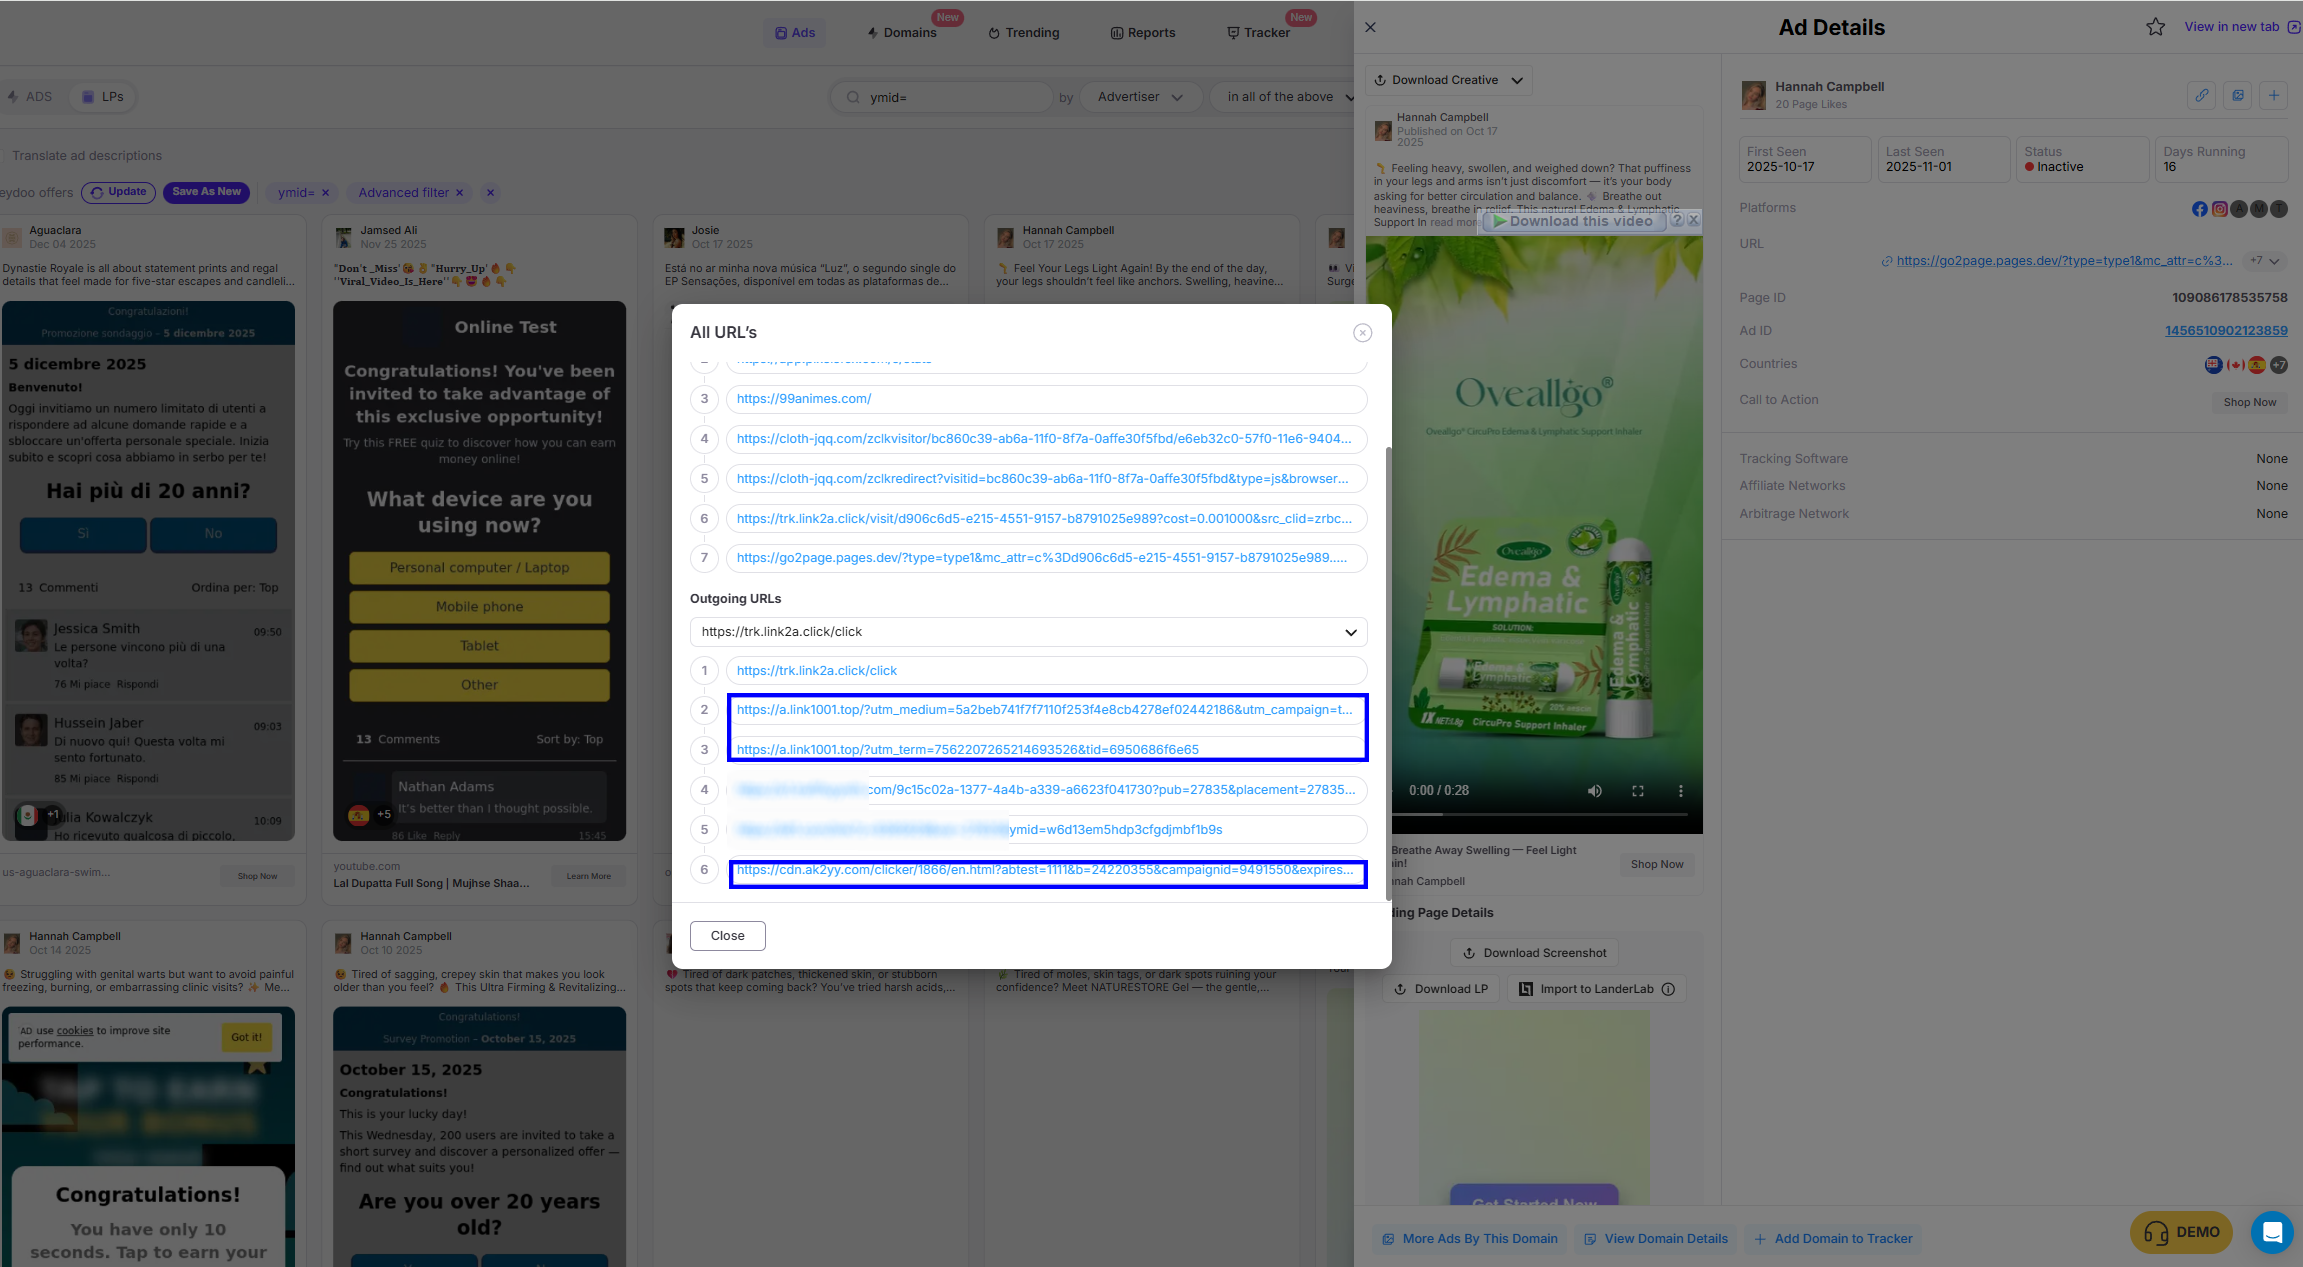Image resolution: width=2303 pixels, height=1267 pixels.
Task: Click the Update filter button
Action: 118,192
